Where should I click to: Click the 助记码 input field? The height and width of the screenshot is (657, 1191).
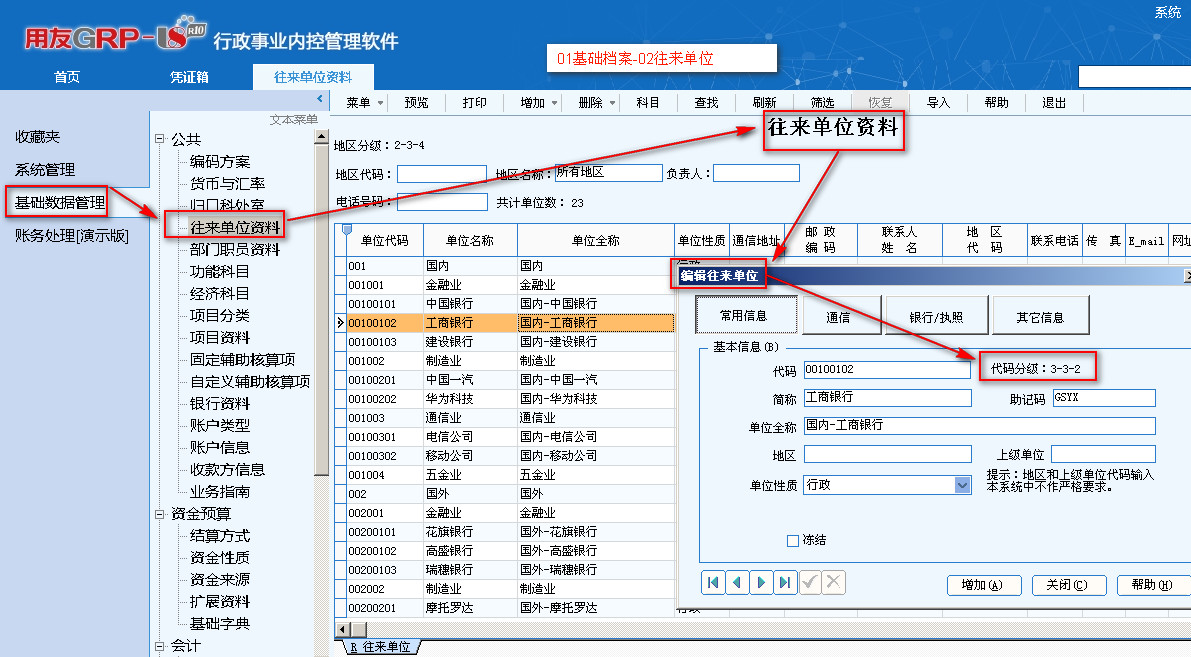(1103, 398)
